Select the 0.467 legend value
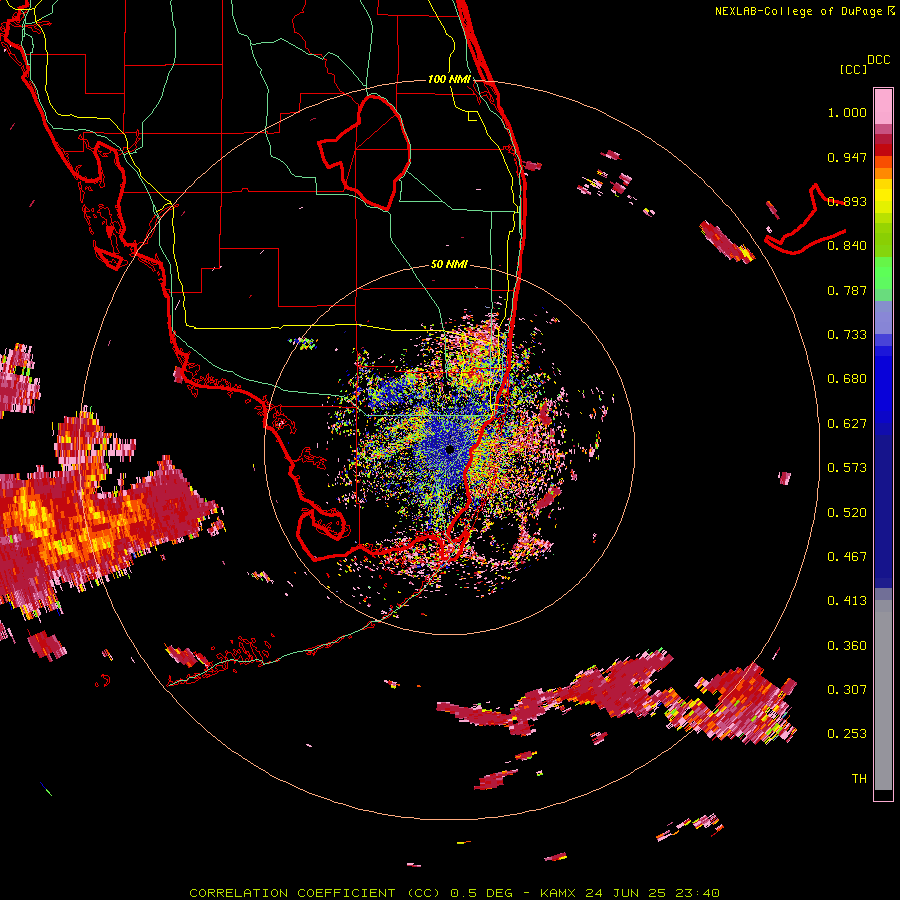The height and width of the screenshot is (900, 900). (x=847, y=557)
